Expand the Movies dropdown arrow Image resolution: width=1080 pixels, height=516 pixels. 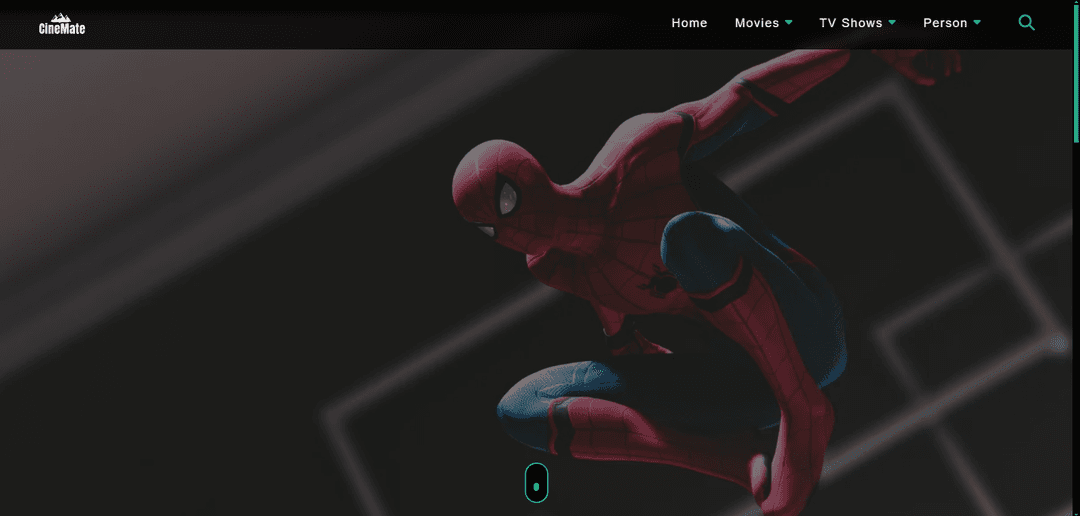789,23
